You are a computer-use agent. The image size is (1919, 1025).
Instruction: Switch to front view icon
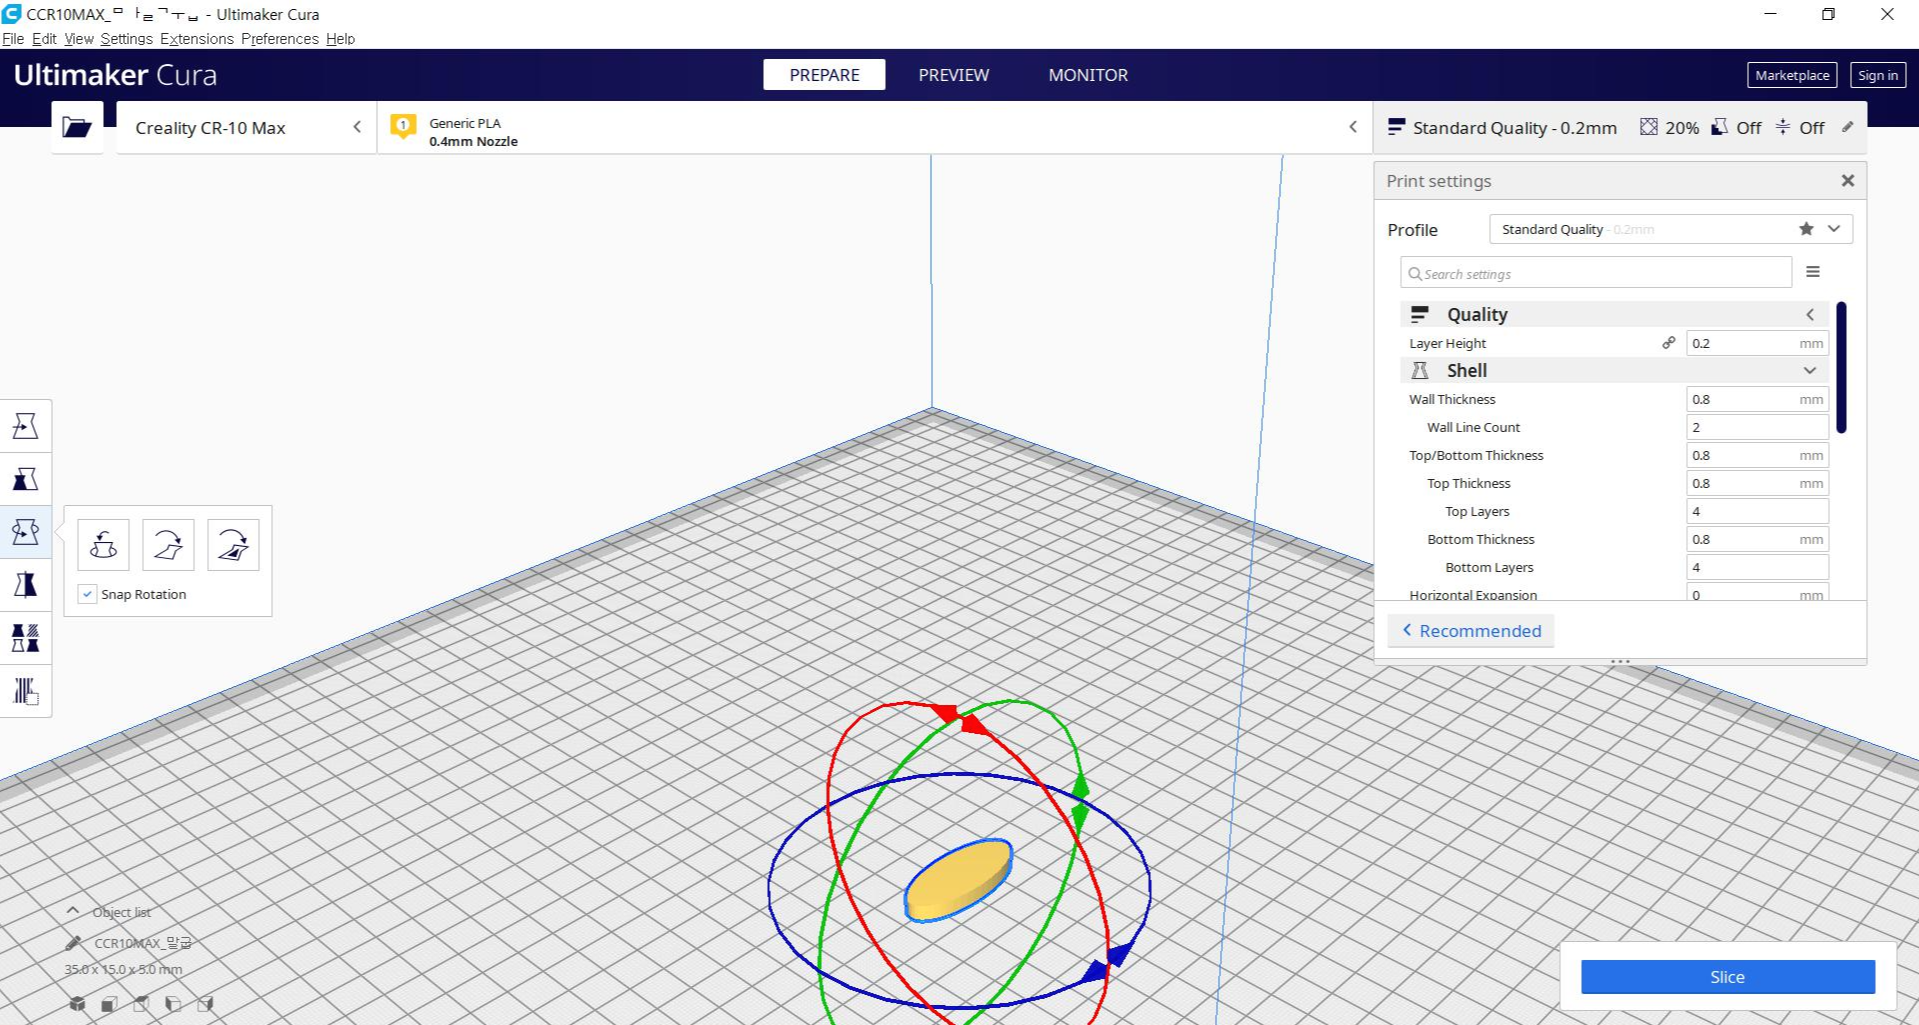click(x=110, y=1004)
